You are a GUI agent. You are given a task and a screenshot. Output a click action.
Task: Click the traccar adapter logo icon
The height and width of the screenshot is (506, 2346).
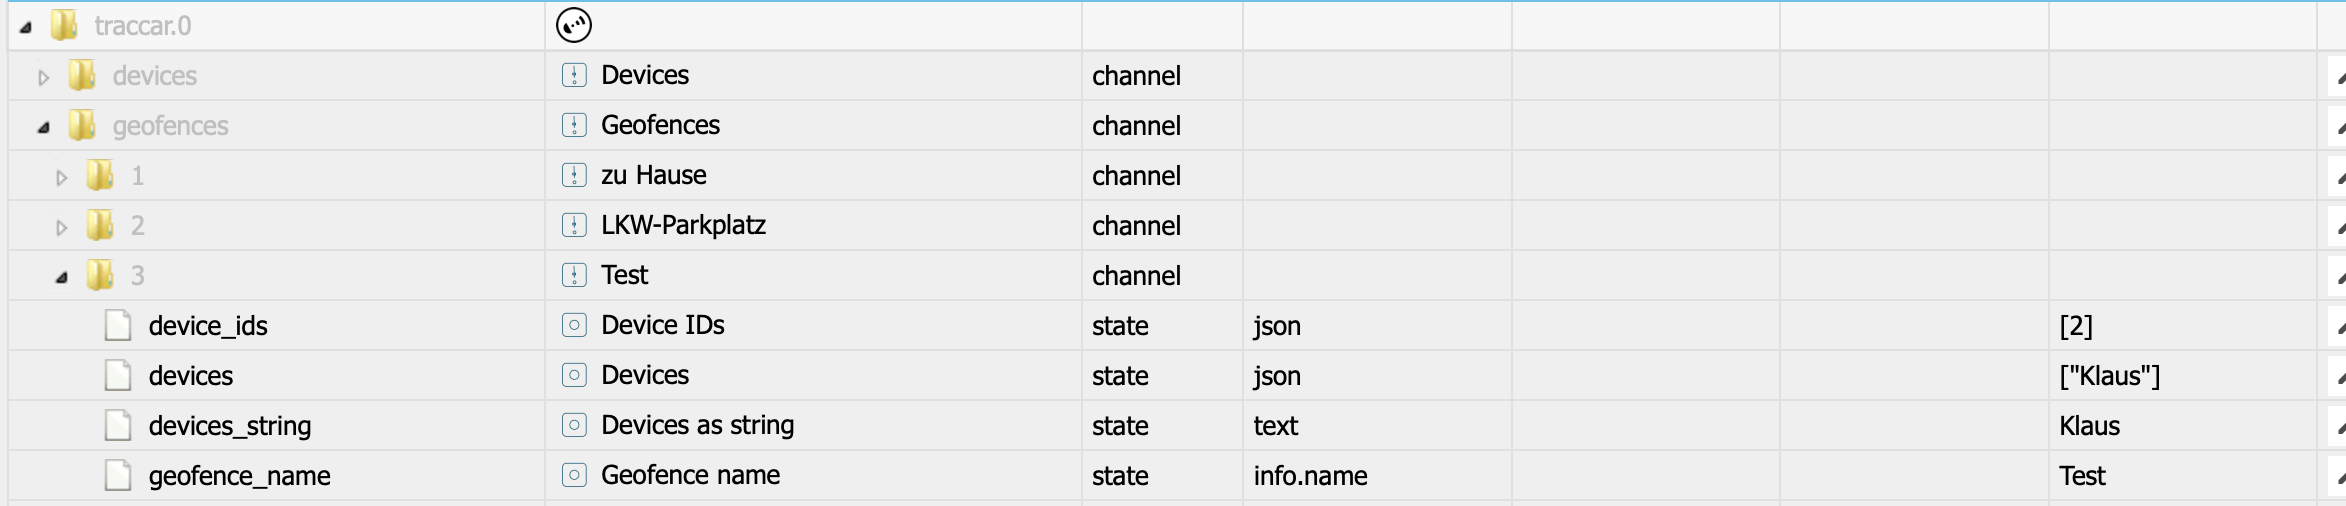click(574, 25)
